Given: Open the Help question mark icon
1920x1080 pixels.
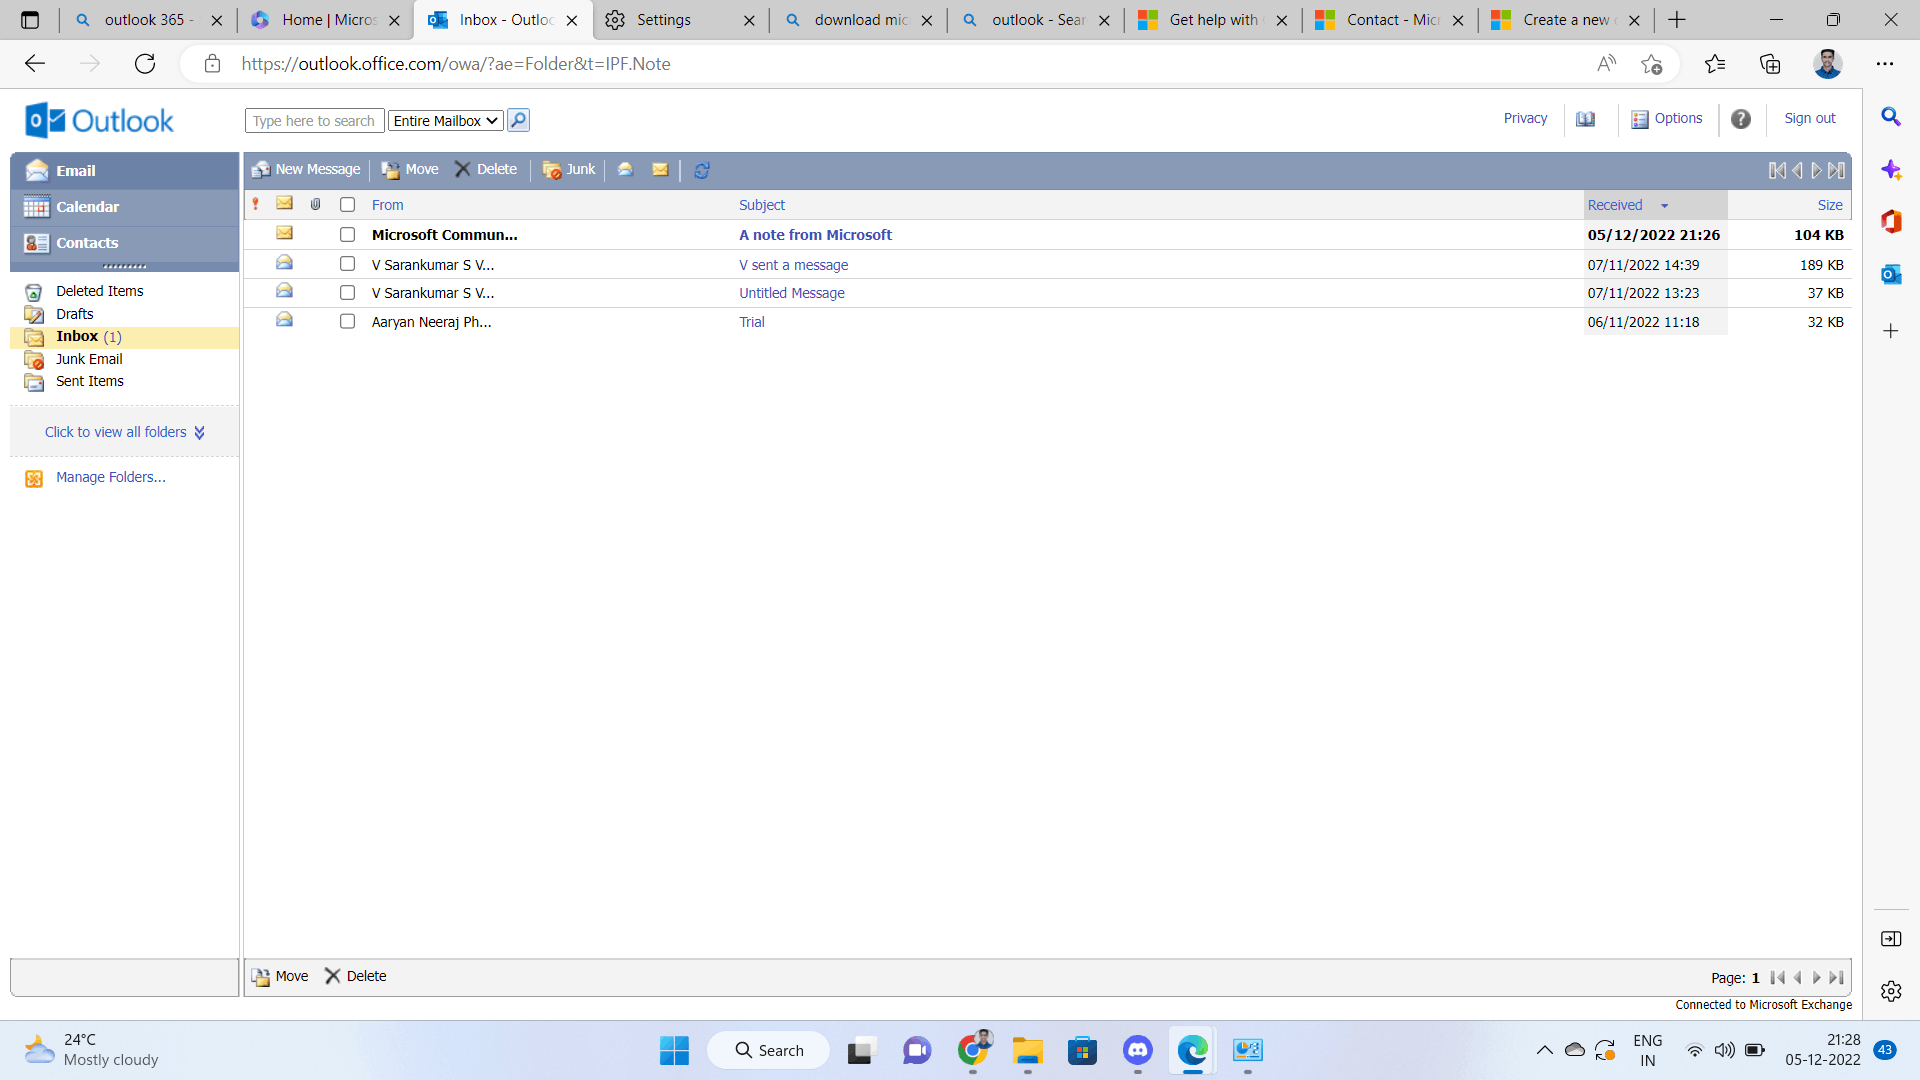Looking at the screenshot, I should pos(1741,119).
